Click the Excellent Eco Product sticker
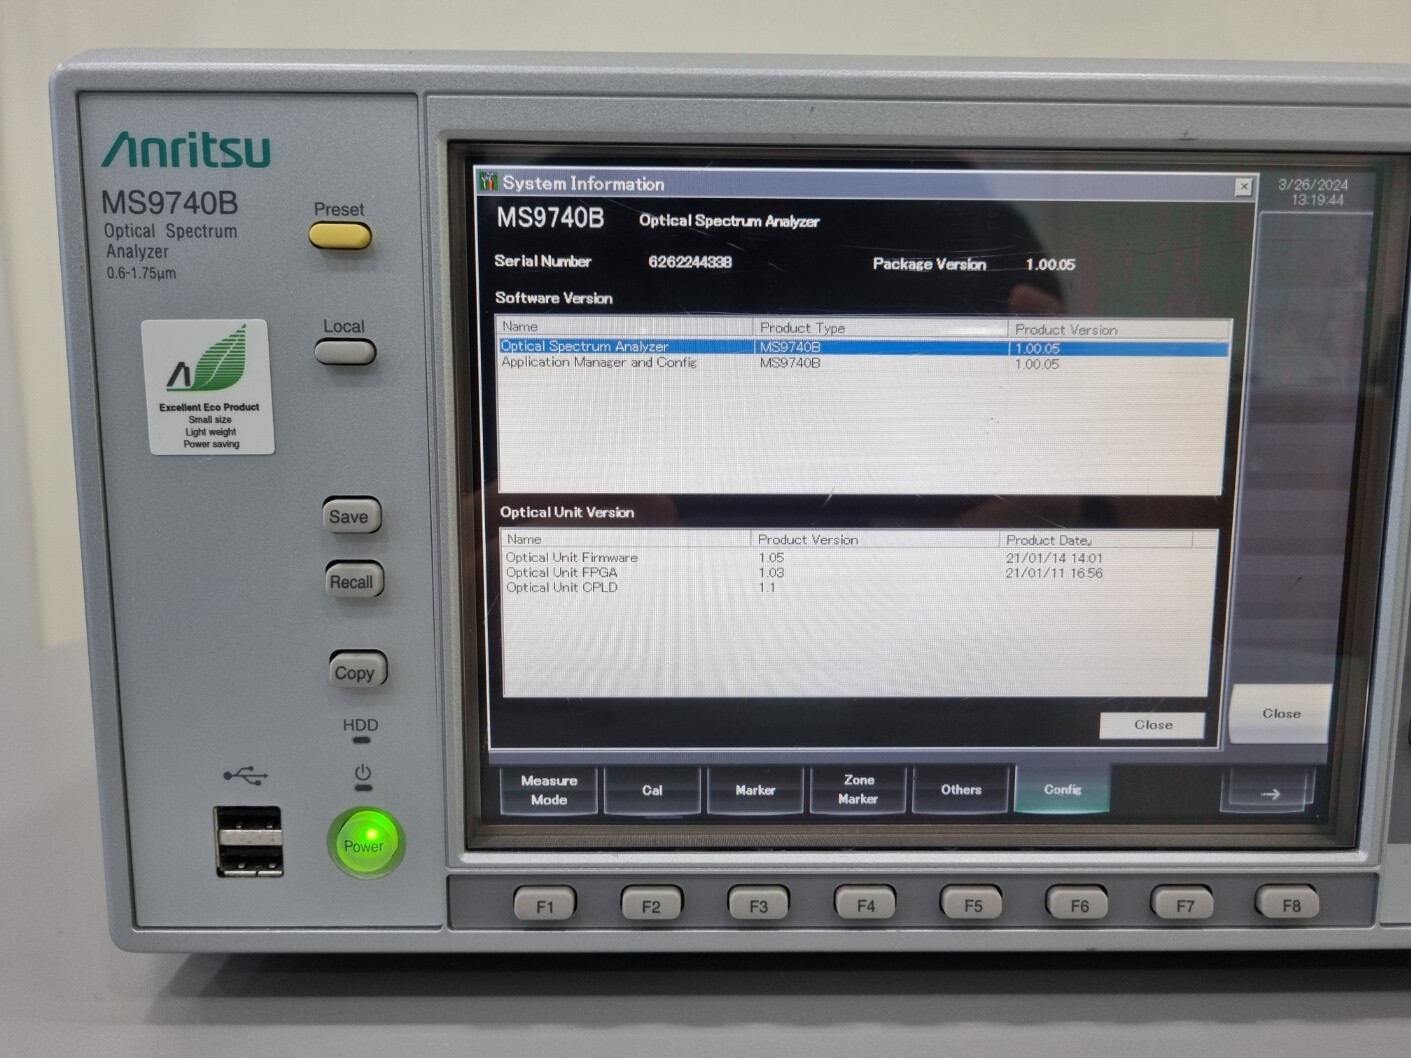 pos(207,387)
